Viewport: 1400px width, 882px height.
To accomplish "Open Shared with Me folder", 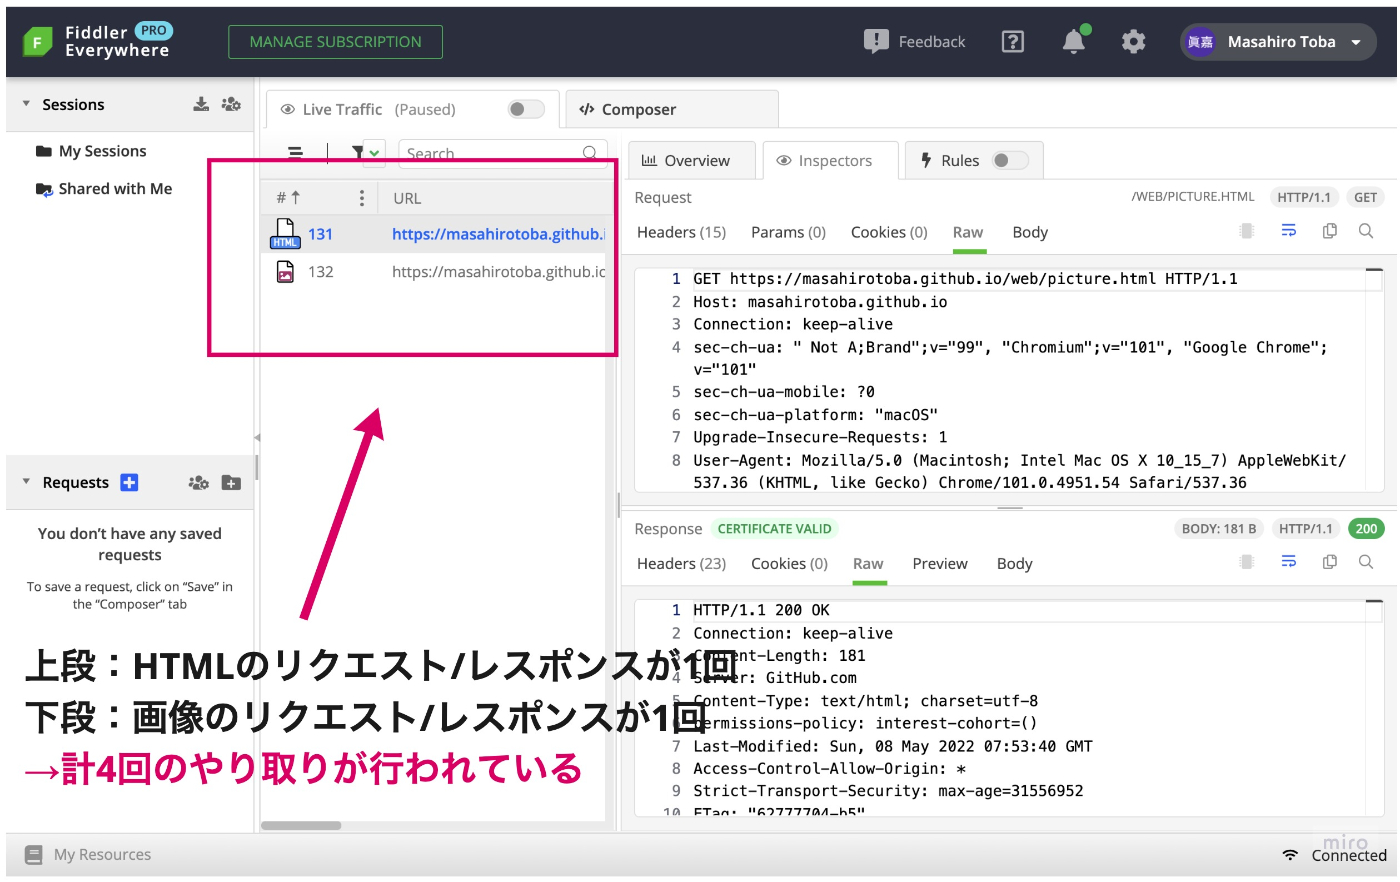I will [x=115, y=188].
